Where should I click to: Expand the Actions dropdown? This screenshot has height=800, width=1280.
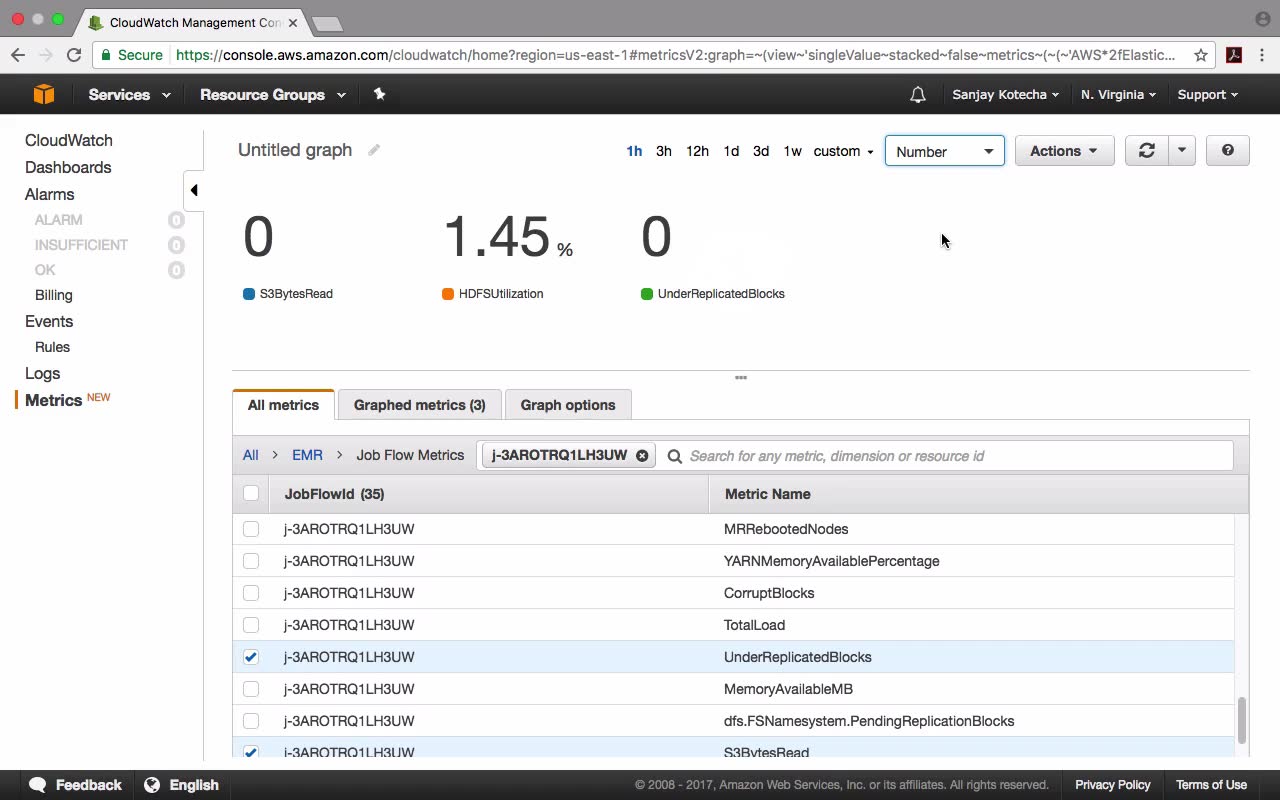(1063, 151)
